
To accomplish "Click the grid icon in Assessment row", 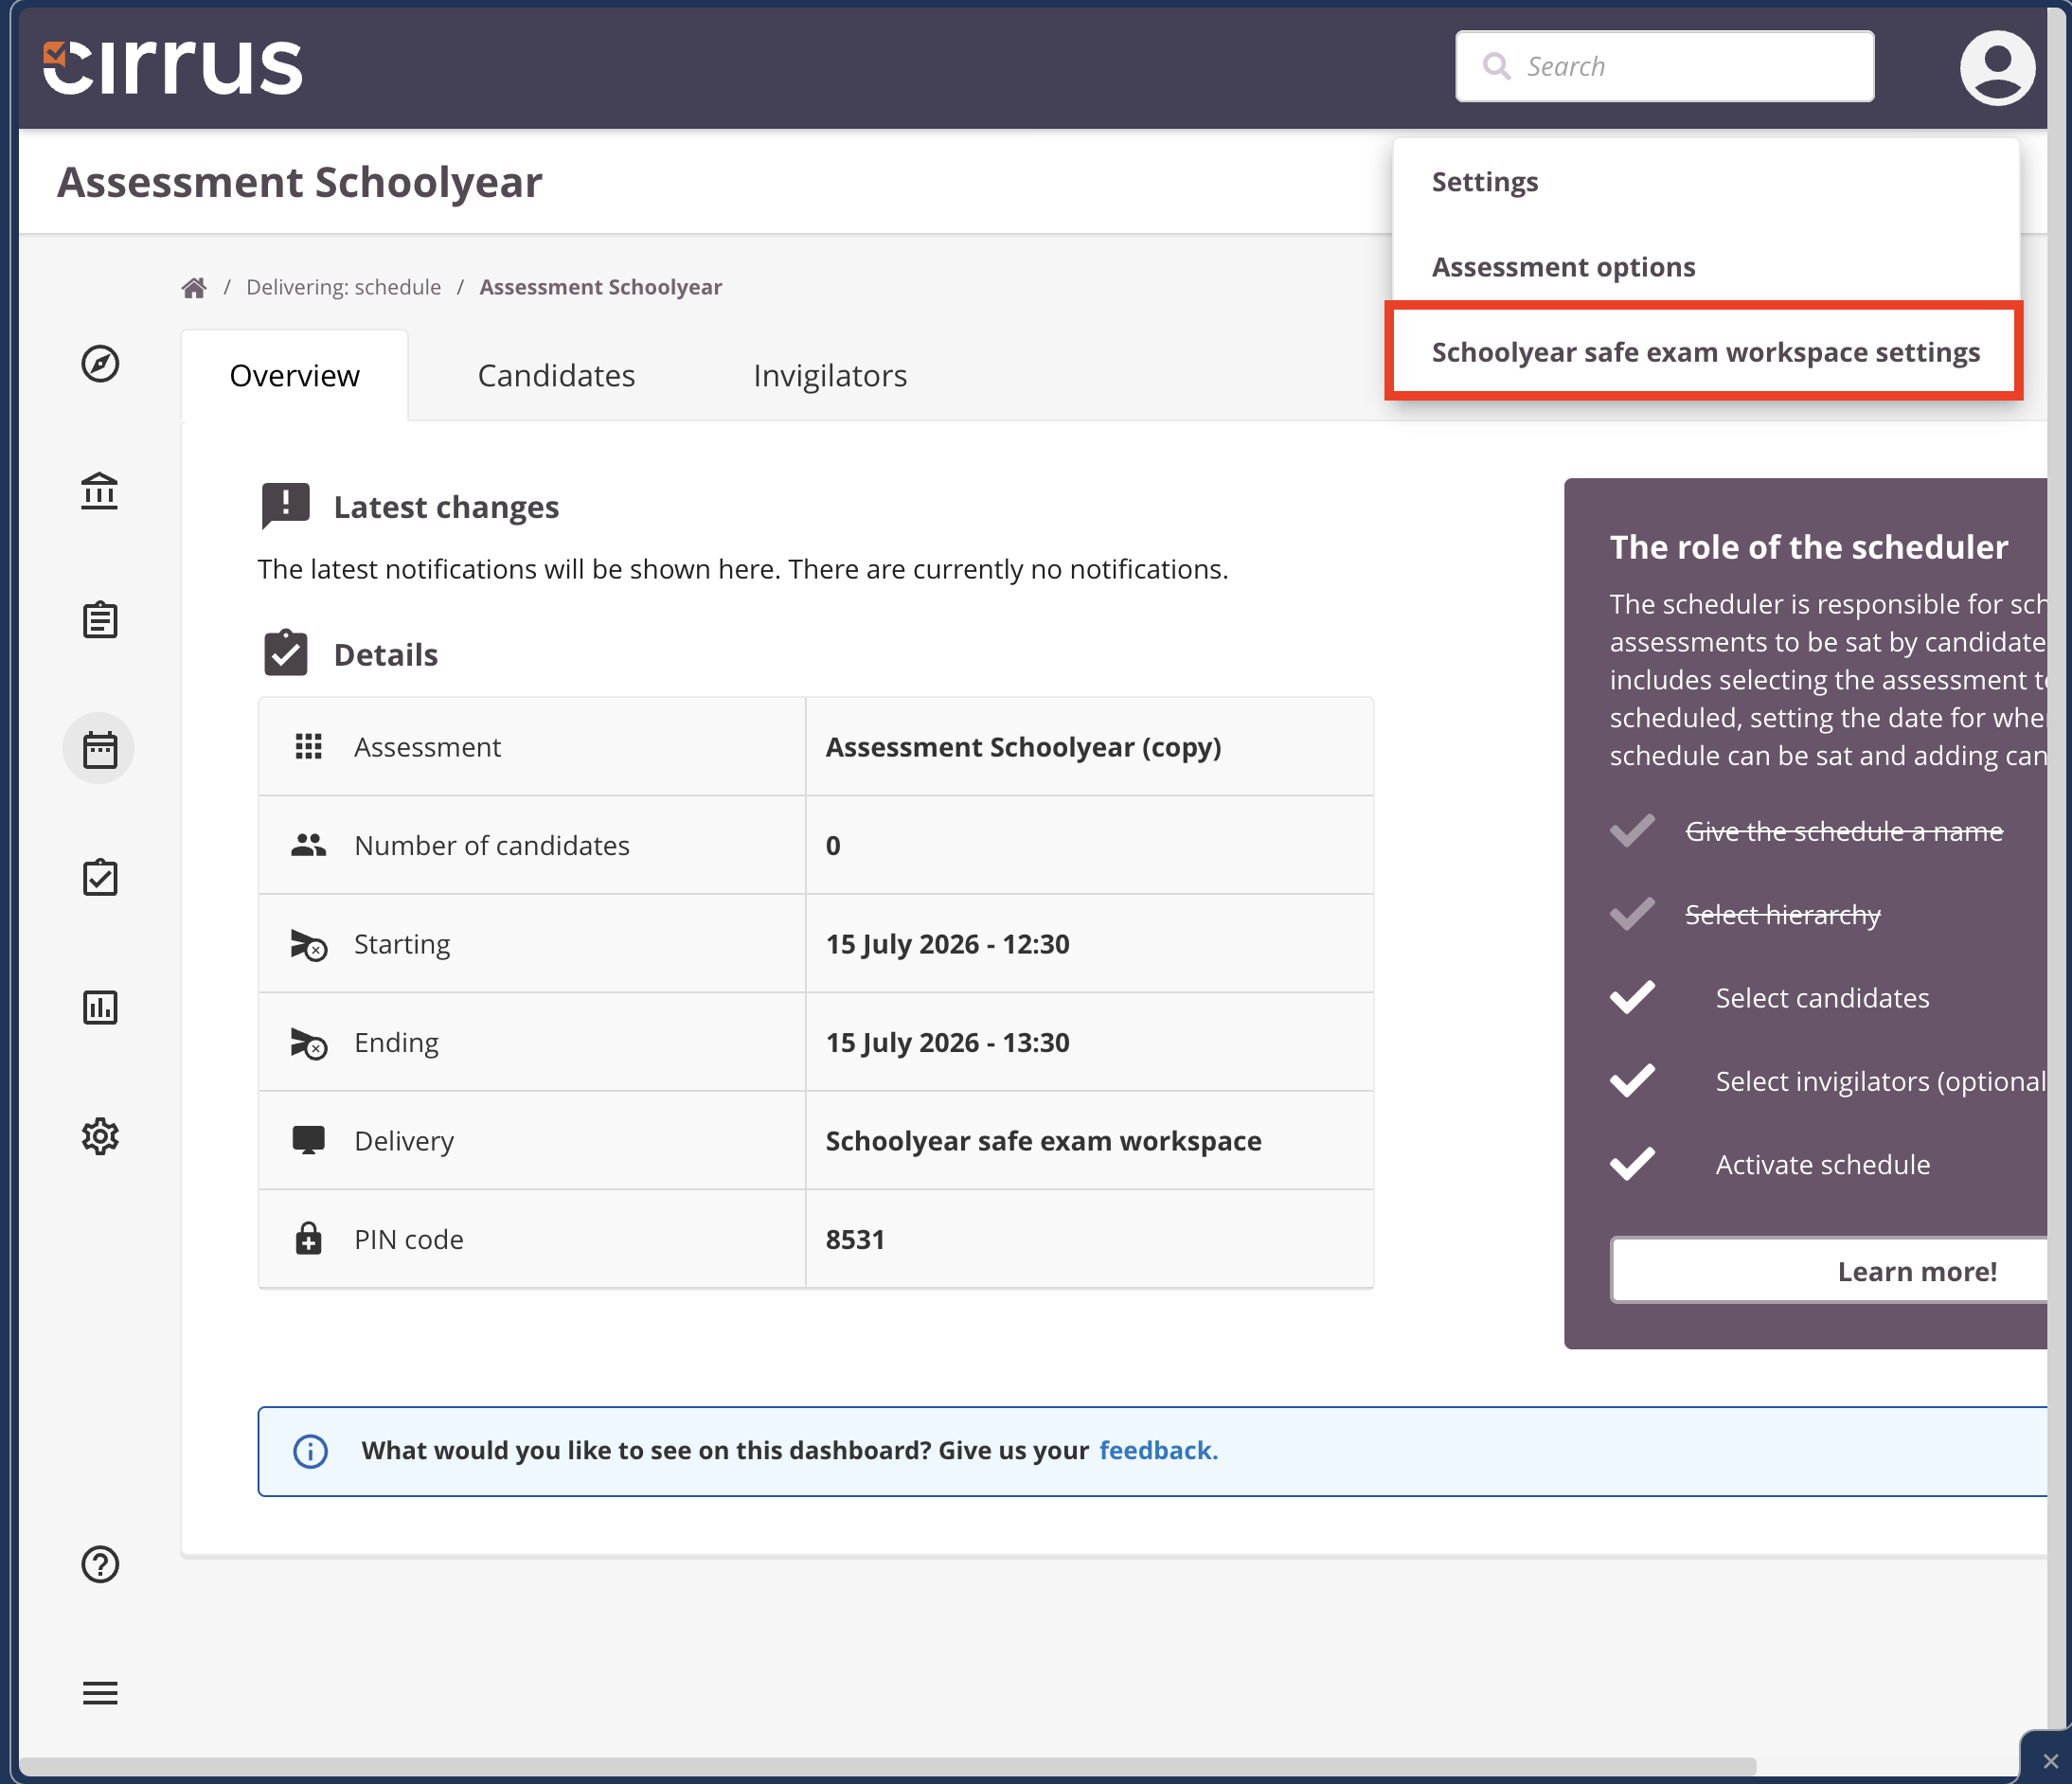I will click(309, 746).
